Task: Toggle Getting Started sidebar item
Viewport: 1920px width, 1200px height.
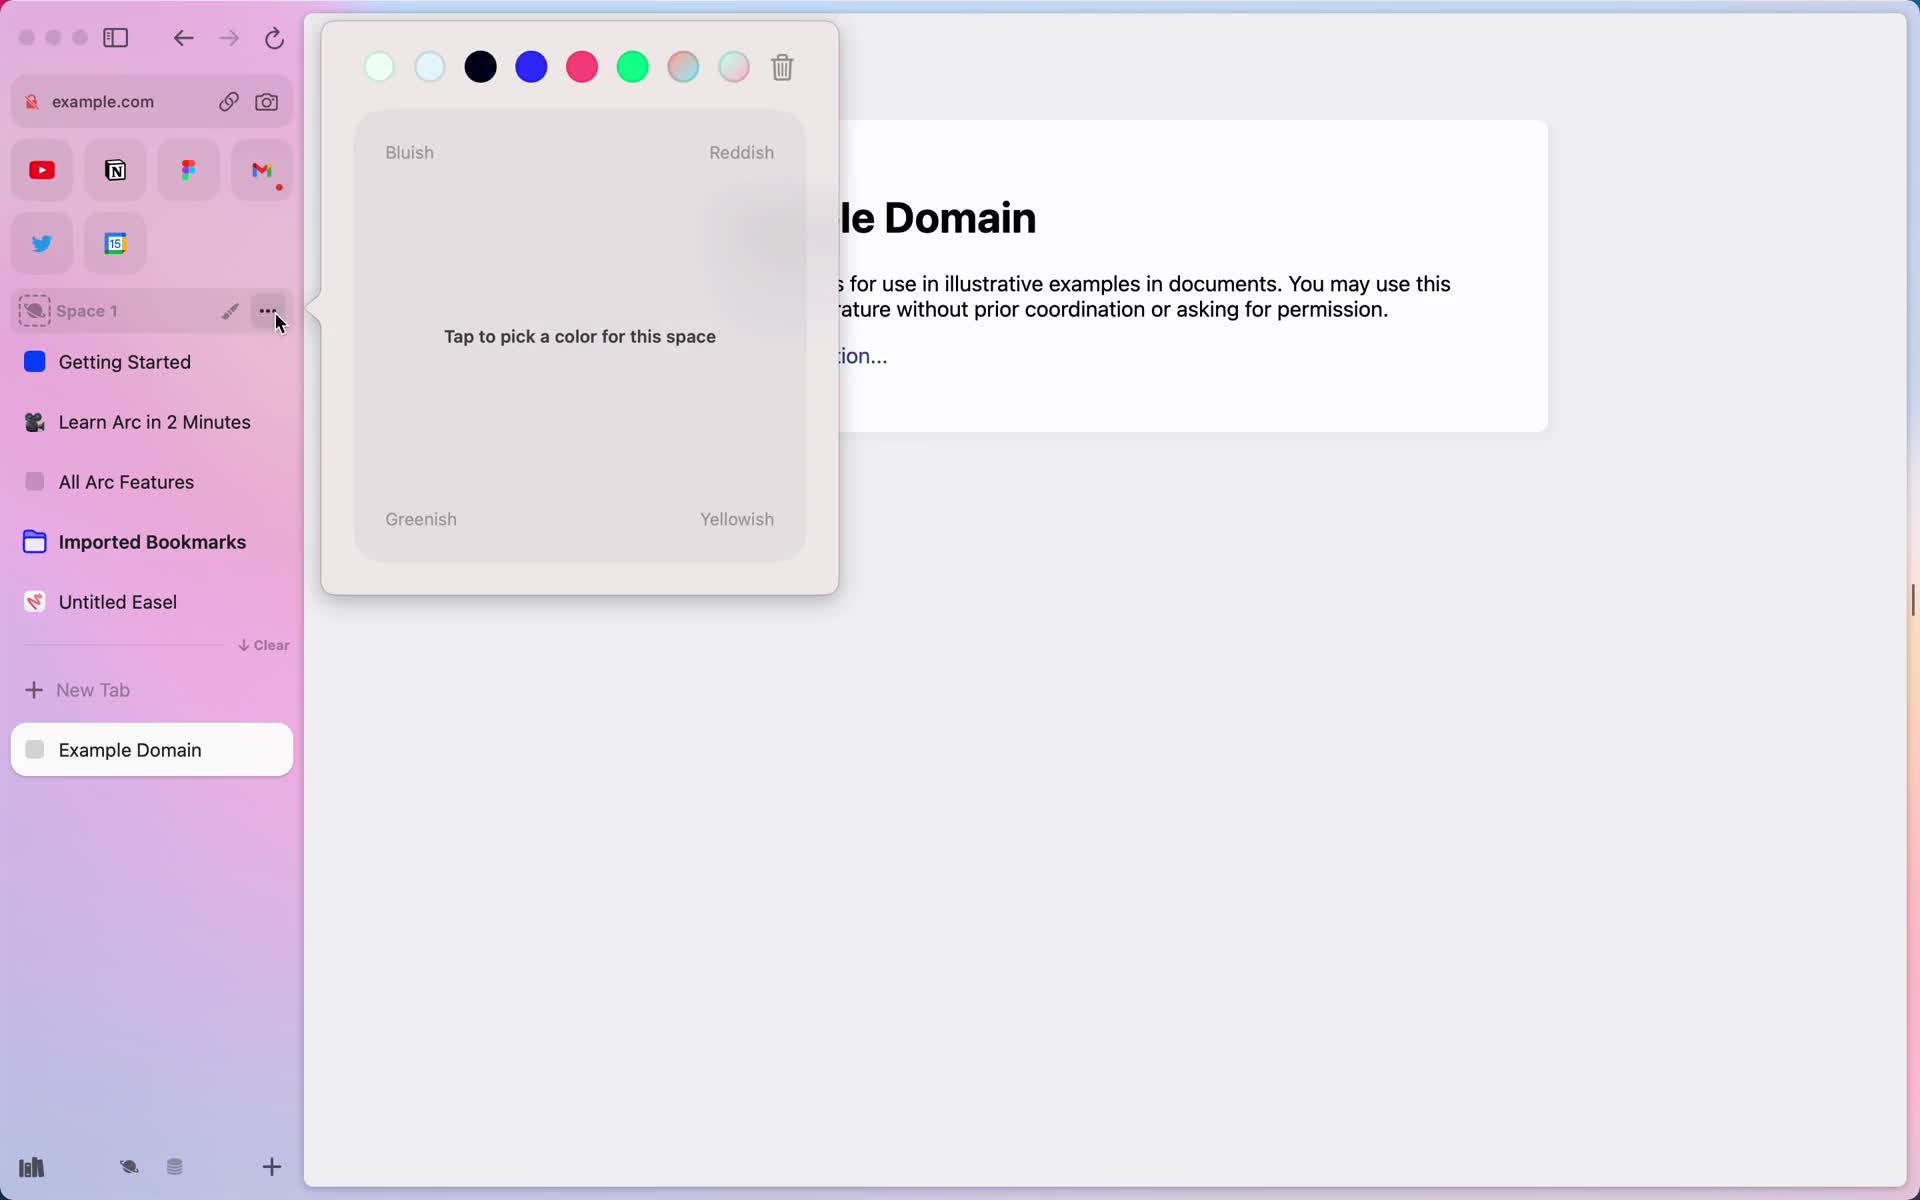Action: (x=152, y=361)
